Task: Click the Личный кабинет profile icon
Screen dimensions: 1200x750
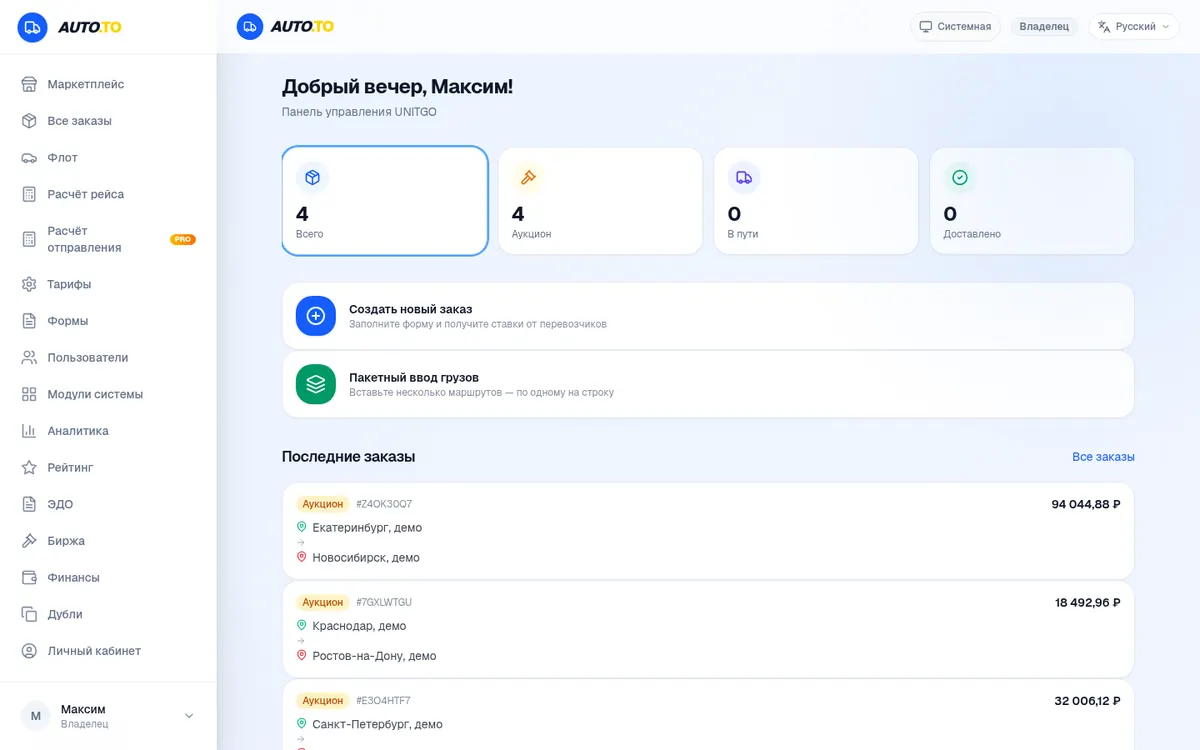Action: pos(29,651)
